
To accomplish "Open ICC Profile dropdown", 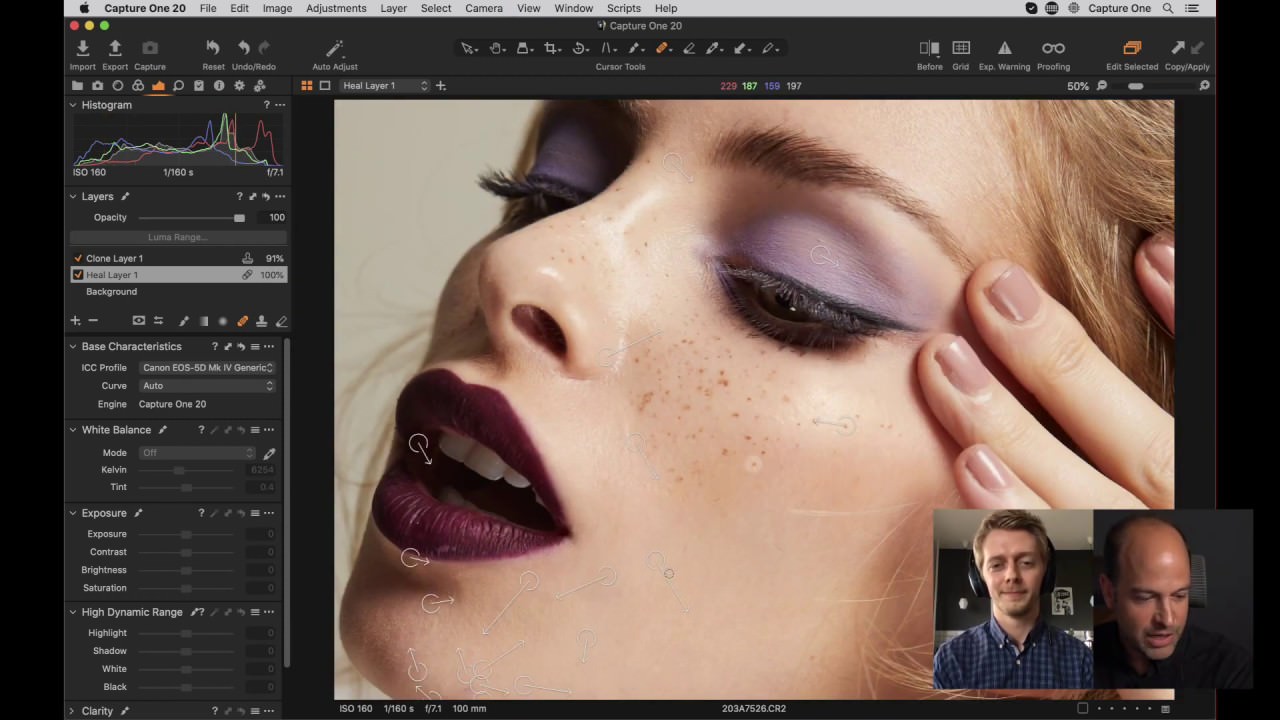I will (x=207, y=367).
